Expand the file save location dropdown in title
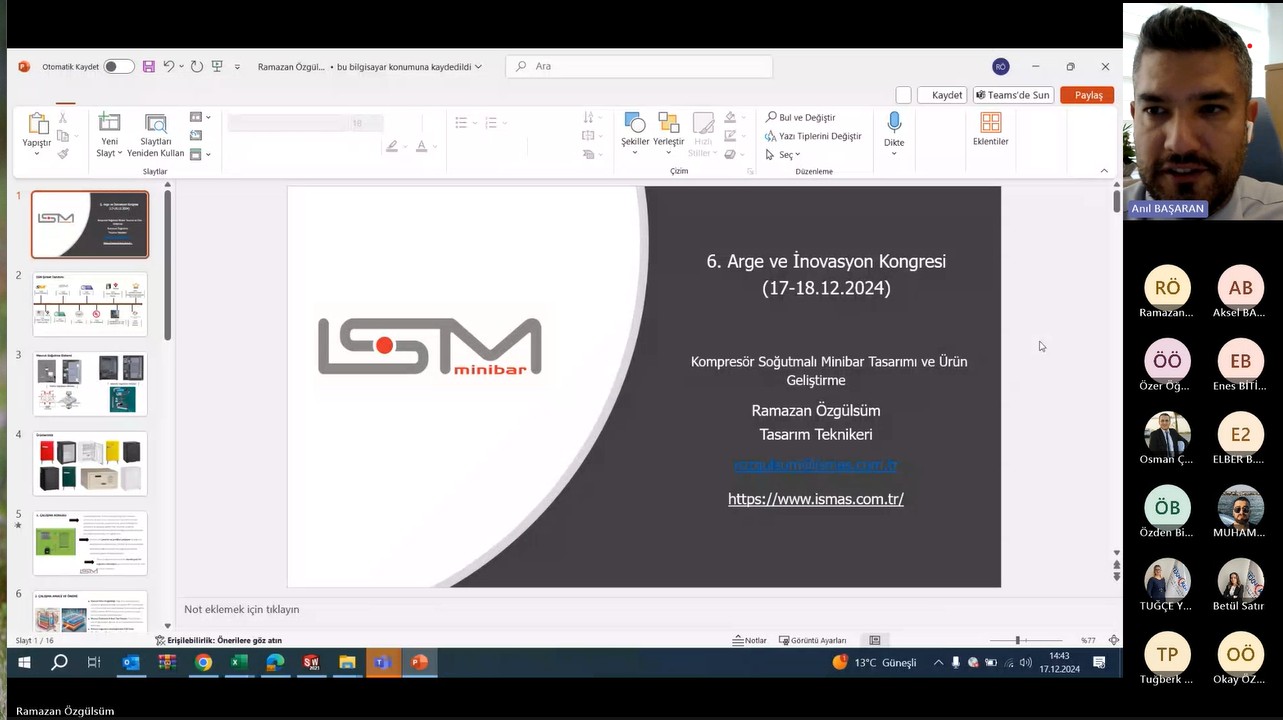1283x720 pixels. click(478, 67)
